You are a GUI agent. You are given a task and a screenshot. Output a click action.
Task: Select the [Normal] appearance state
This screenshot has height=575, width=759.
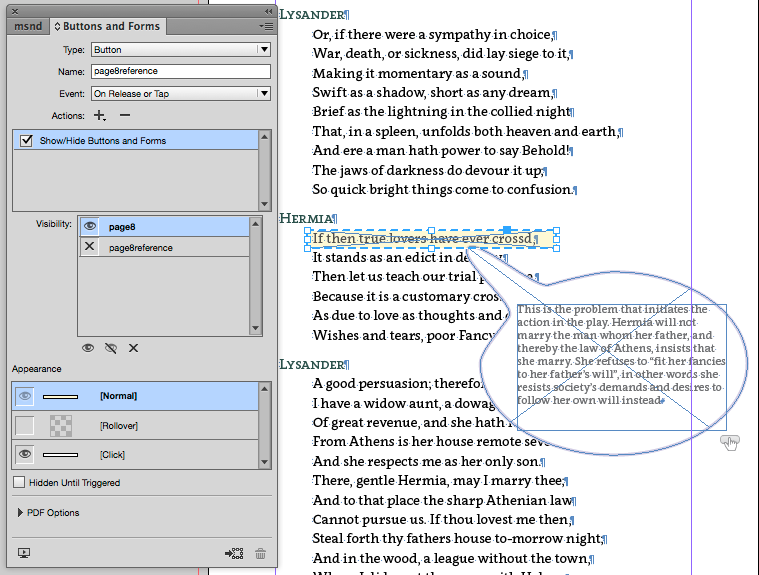click(x=136, y=396)
